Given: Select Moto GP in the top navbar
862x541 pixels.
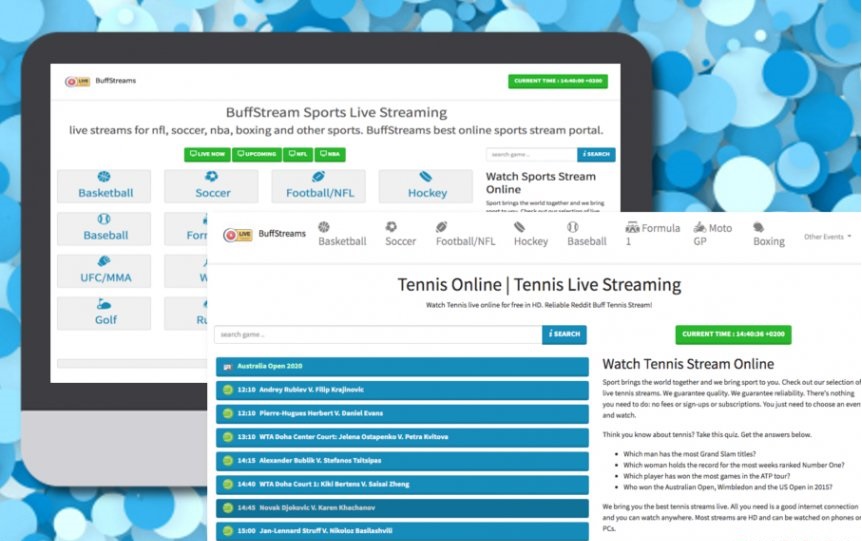Looking at the screenshot, I should pos(712,234).
